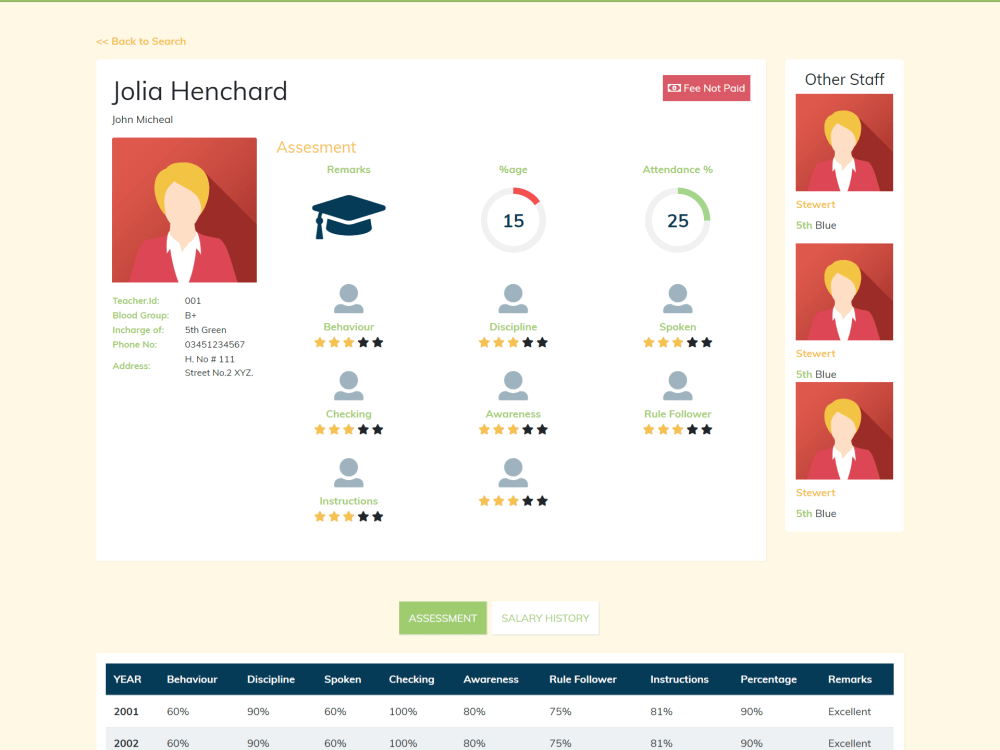Click the first Stewert name link

coord(815,205)
